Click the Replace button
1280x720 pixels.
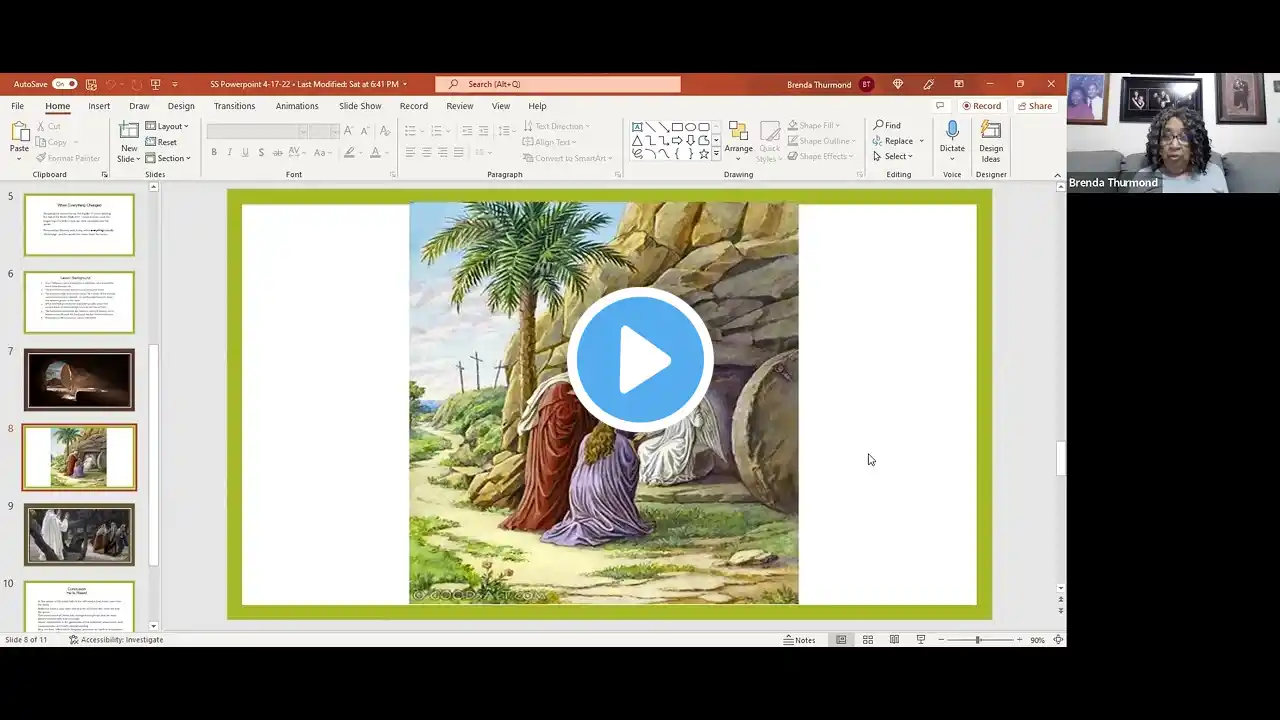(x=898, y=141)
